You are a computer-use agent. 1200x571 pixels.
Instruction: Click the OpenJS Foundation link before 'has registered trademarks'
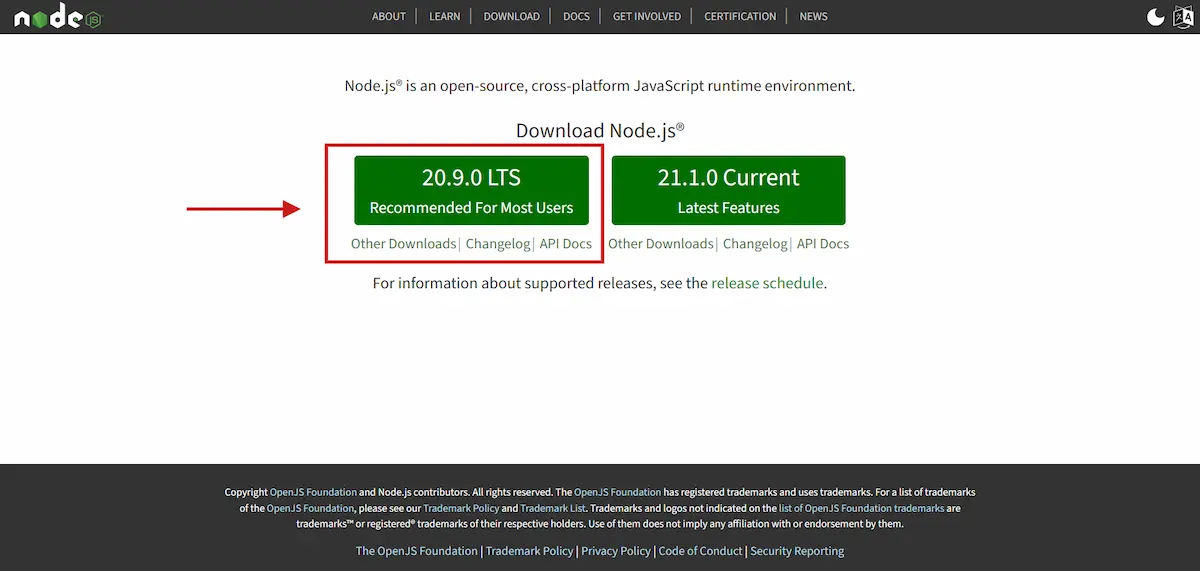(x=617, y=492)
